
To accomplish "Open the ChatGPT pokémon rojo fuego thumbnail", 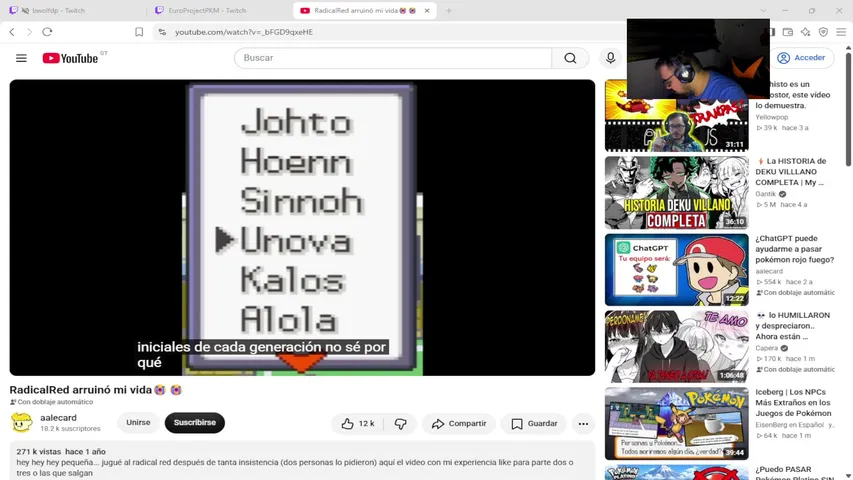I will coord(677,270).
